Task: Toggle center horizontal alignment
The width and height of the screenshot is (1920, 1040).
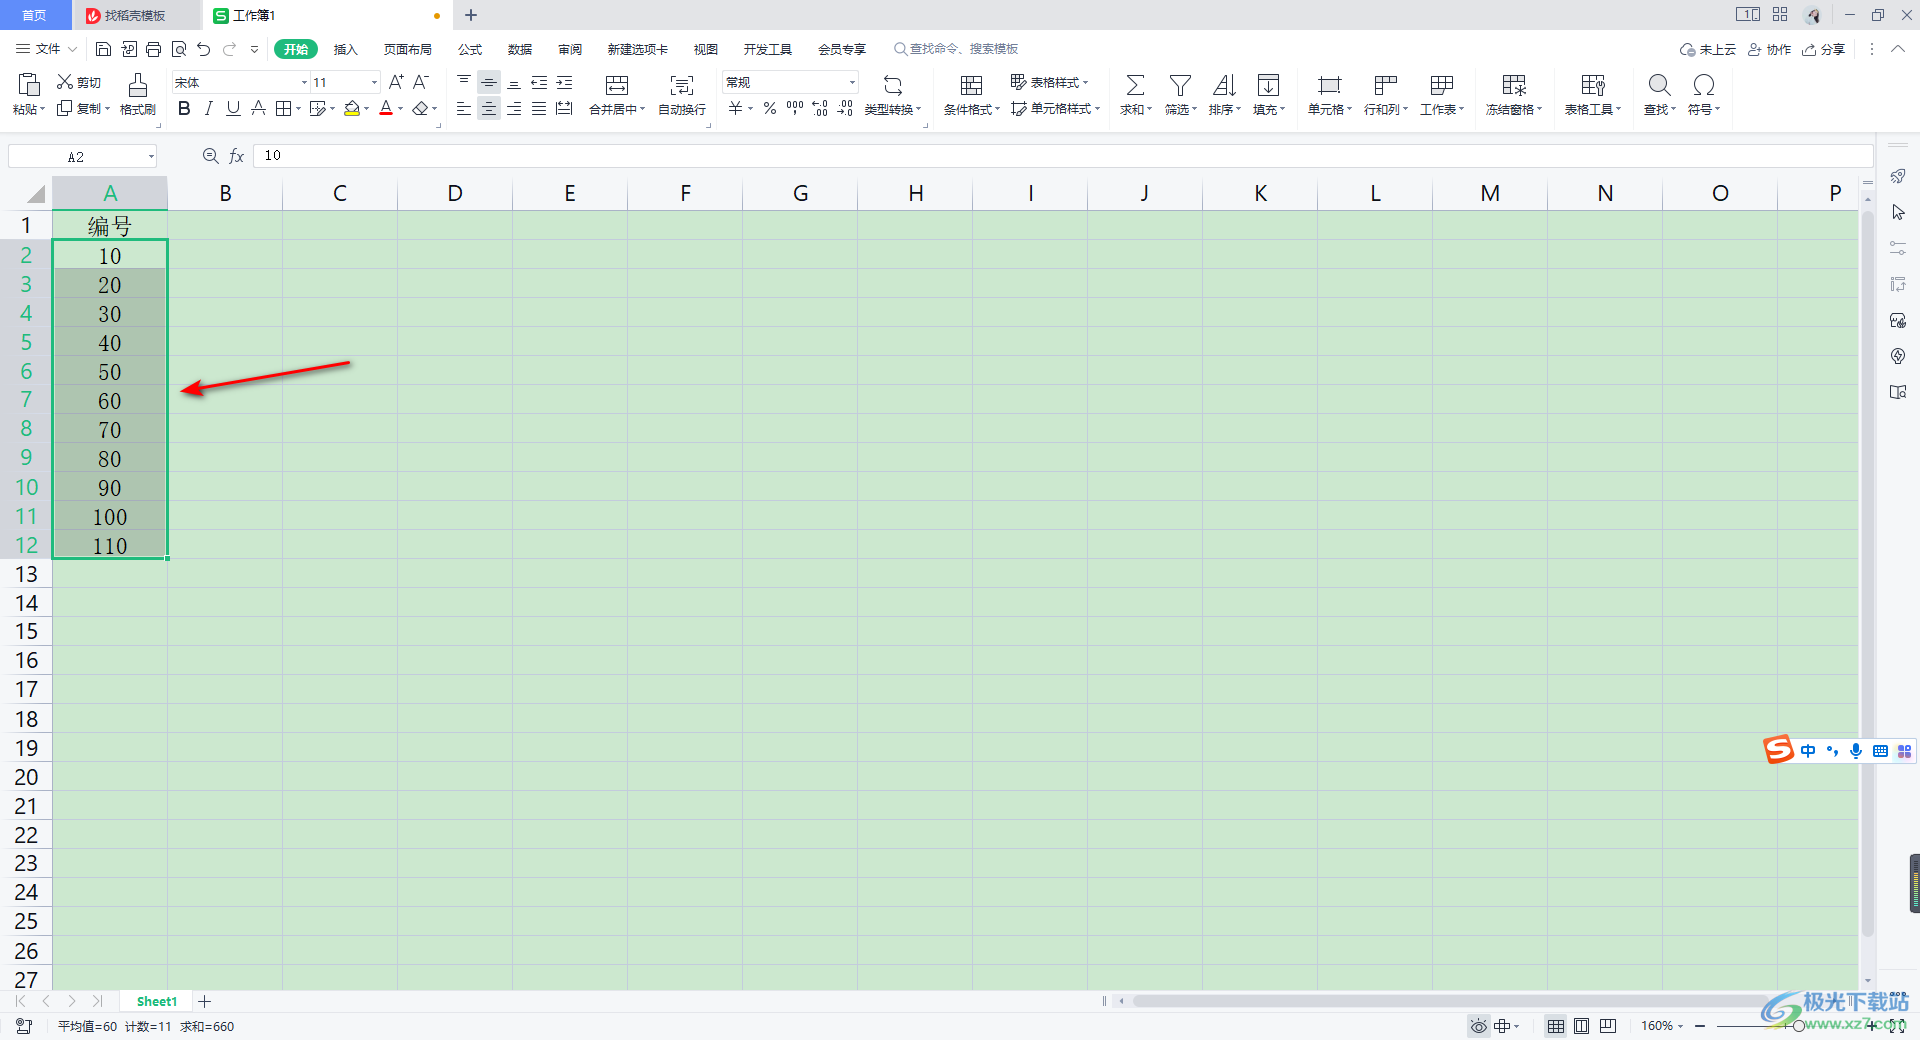Action: (x=489, y=108)
